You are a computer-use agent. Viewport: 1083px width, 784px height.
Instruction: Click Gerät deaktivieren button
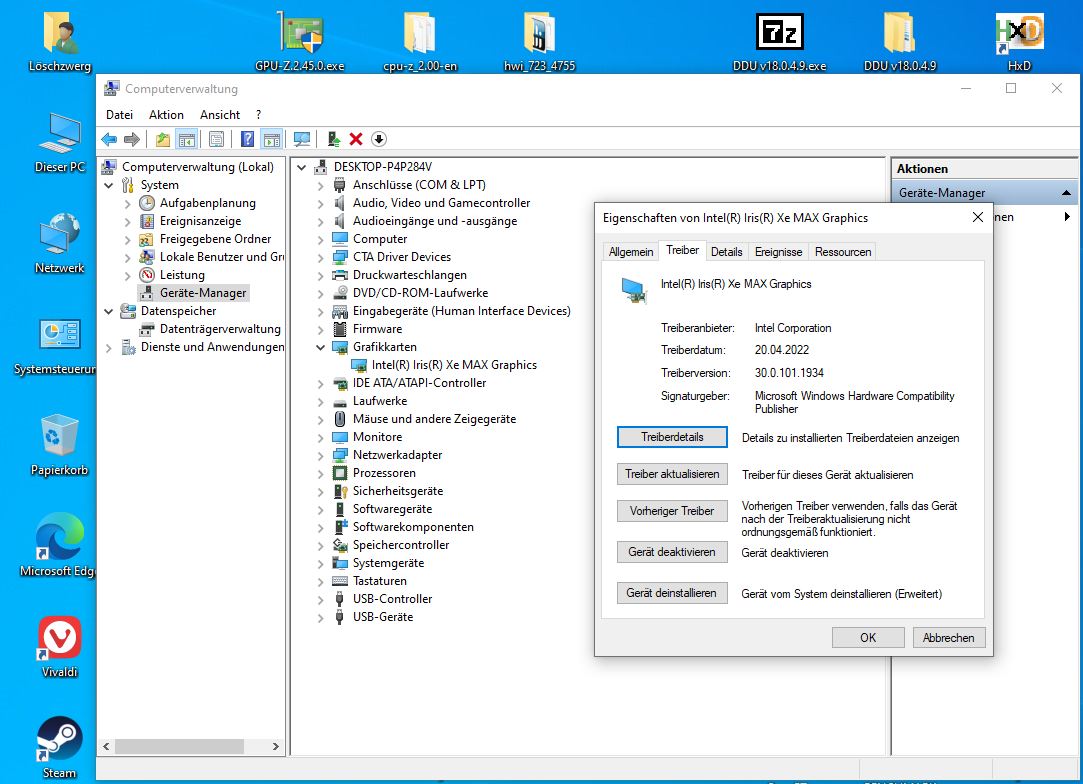click(672, 552)
